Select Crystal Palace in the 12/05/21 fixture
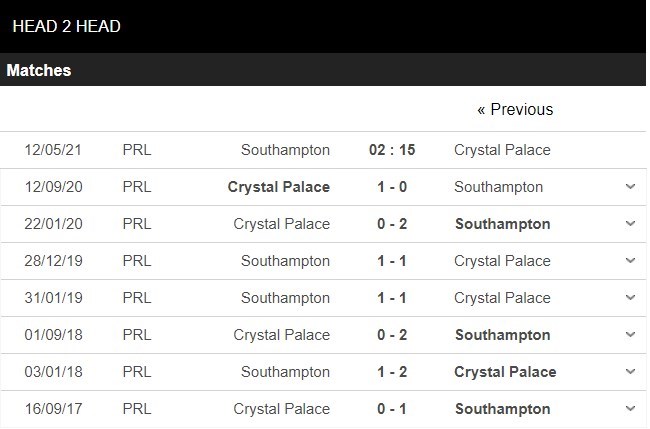The width and height of the screenshot is (650, 429). [502, 150]
